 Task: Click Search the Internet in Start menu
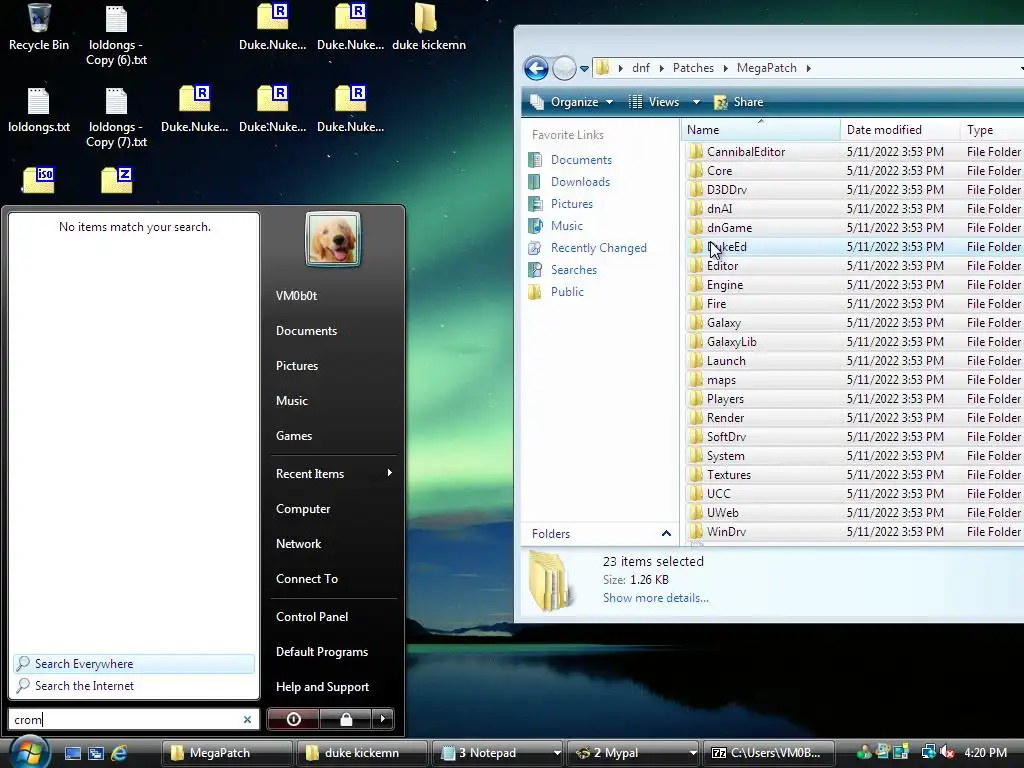pos(134,686)
